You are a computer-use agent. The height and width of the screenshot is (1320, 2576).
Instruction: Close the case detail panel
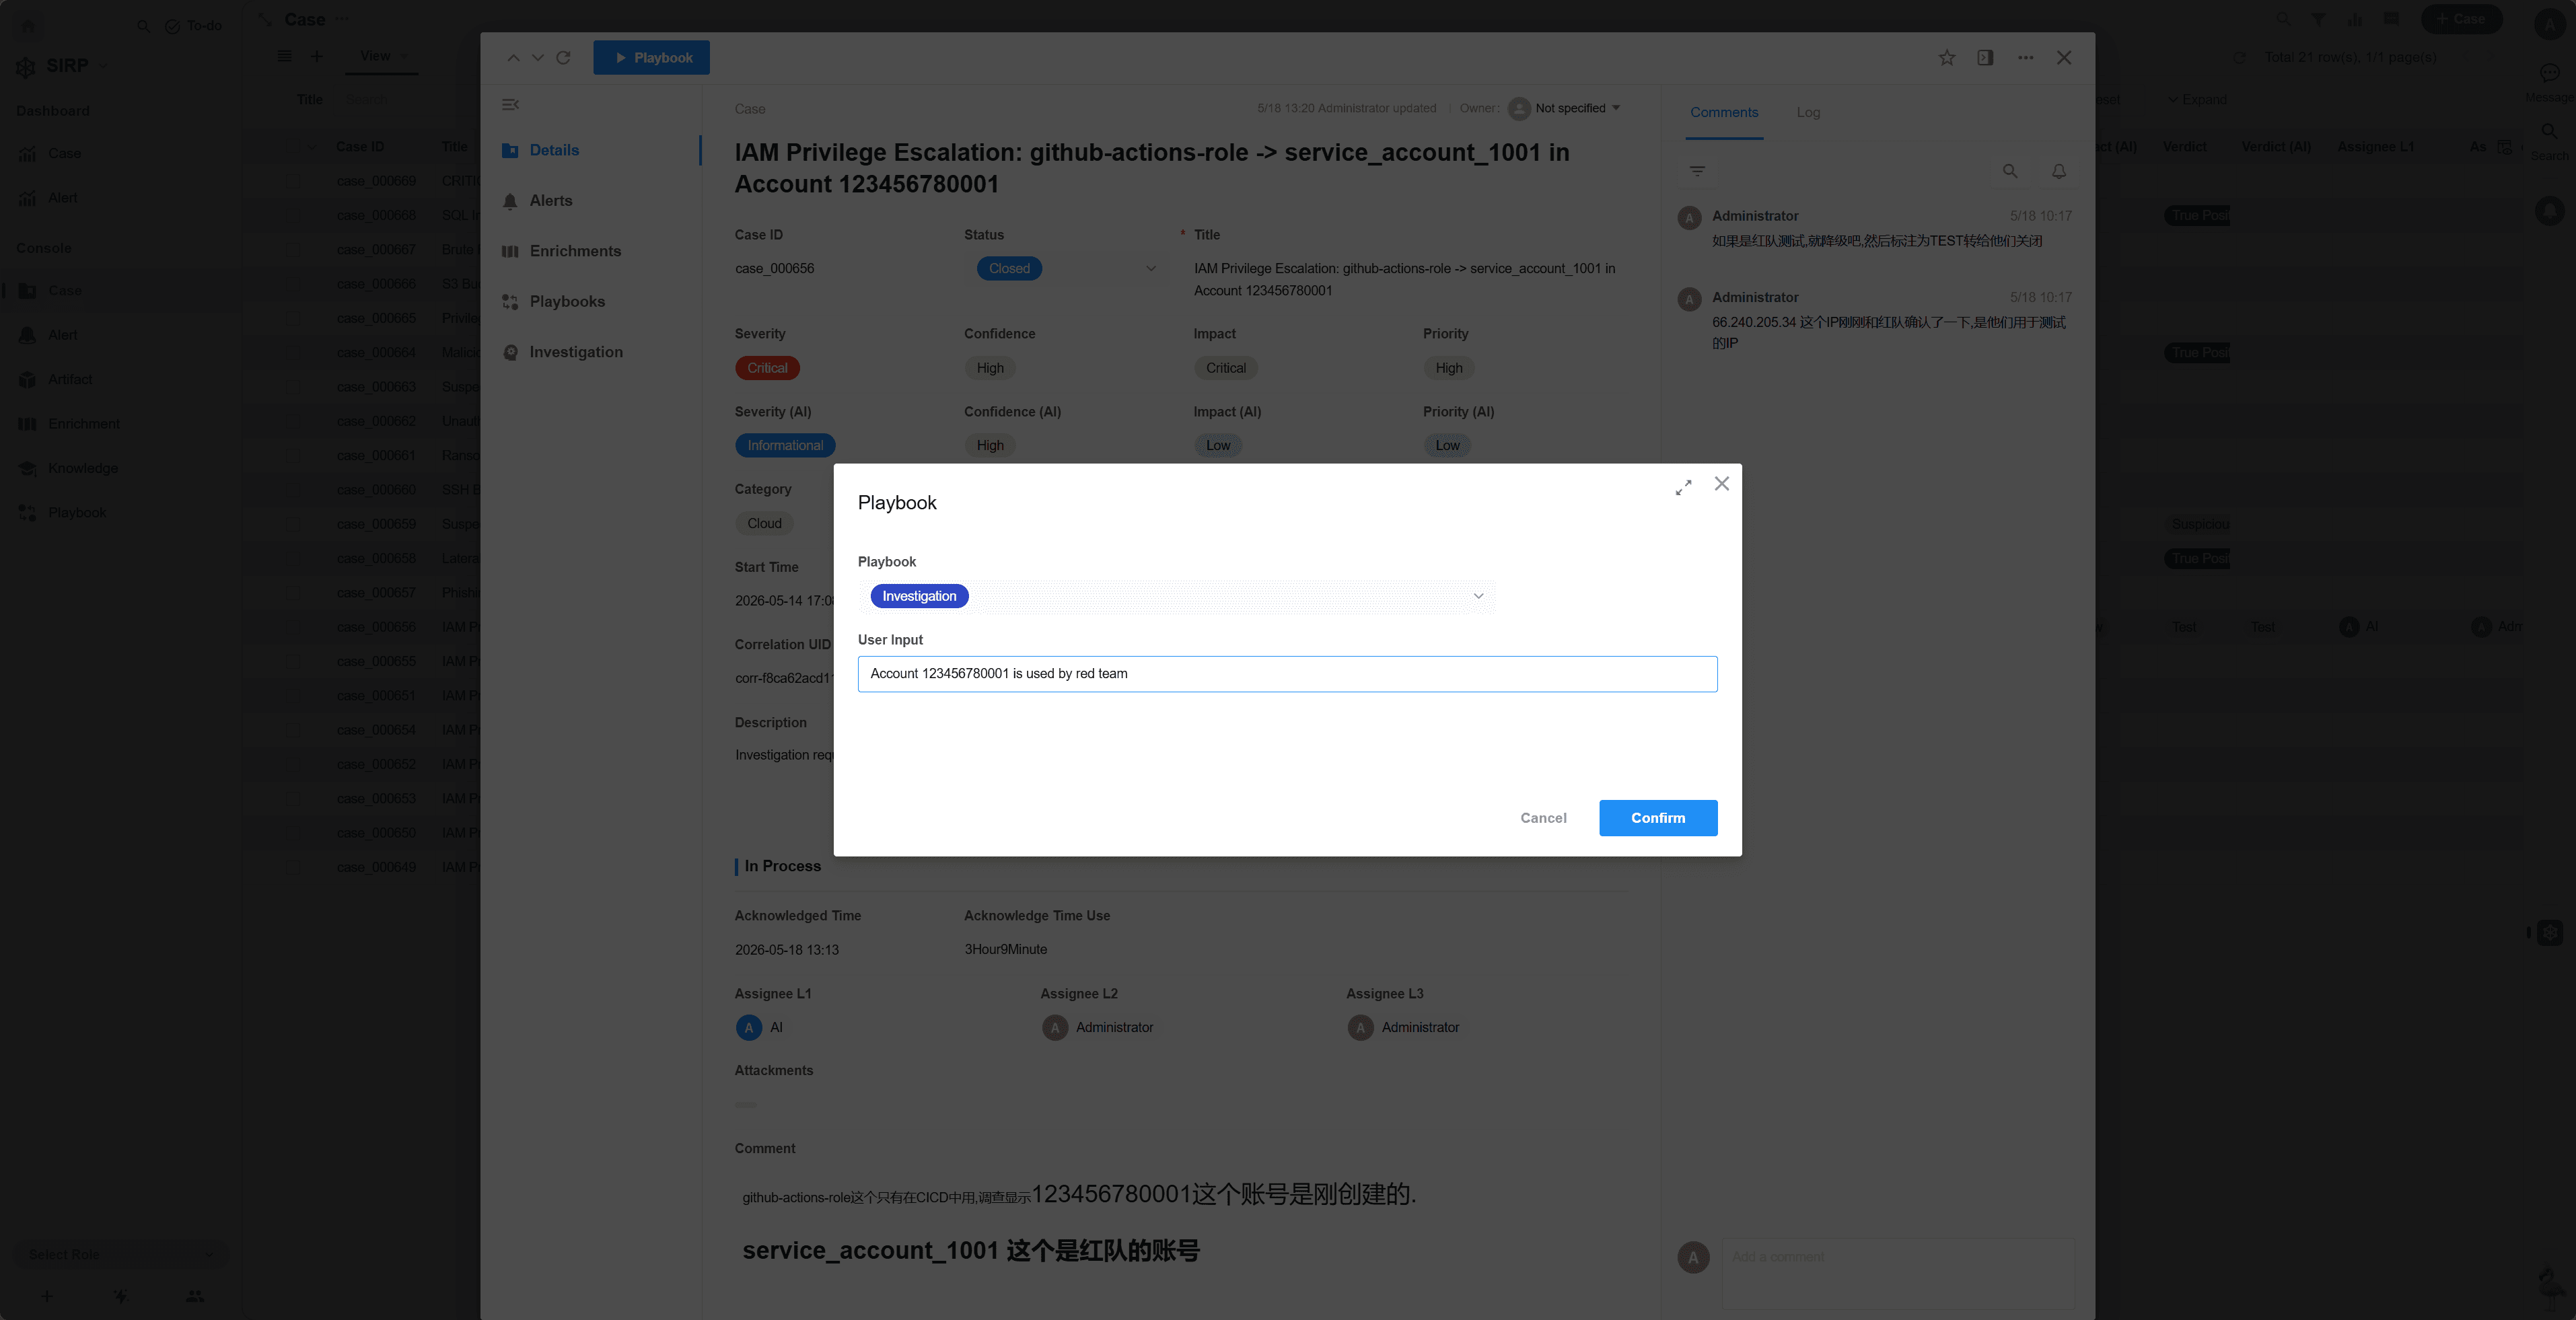click(2064, 58)
